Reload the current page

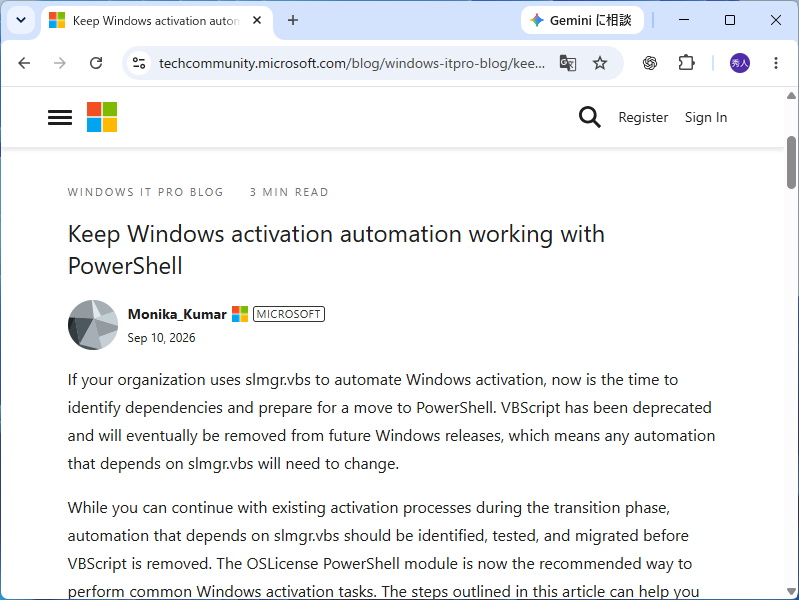[96, 63]
